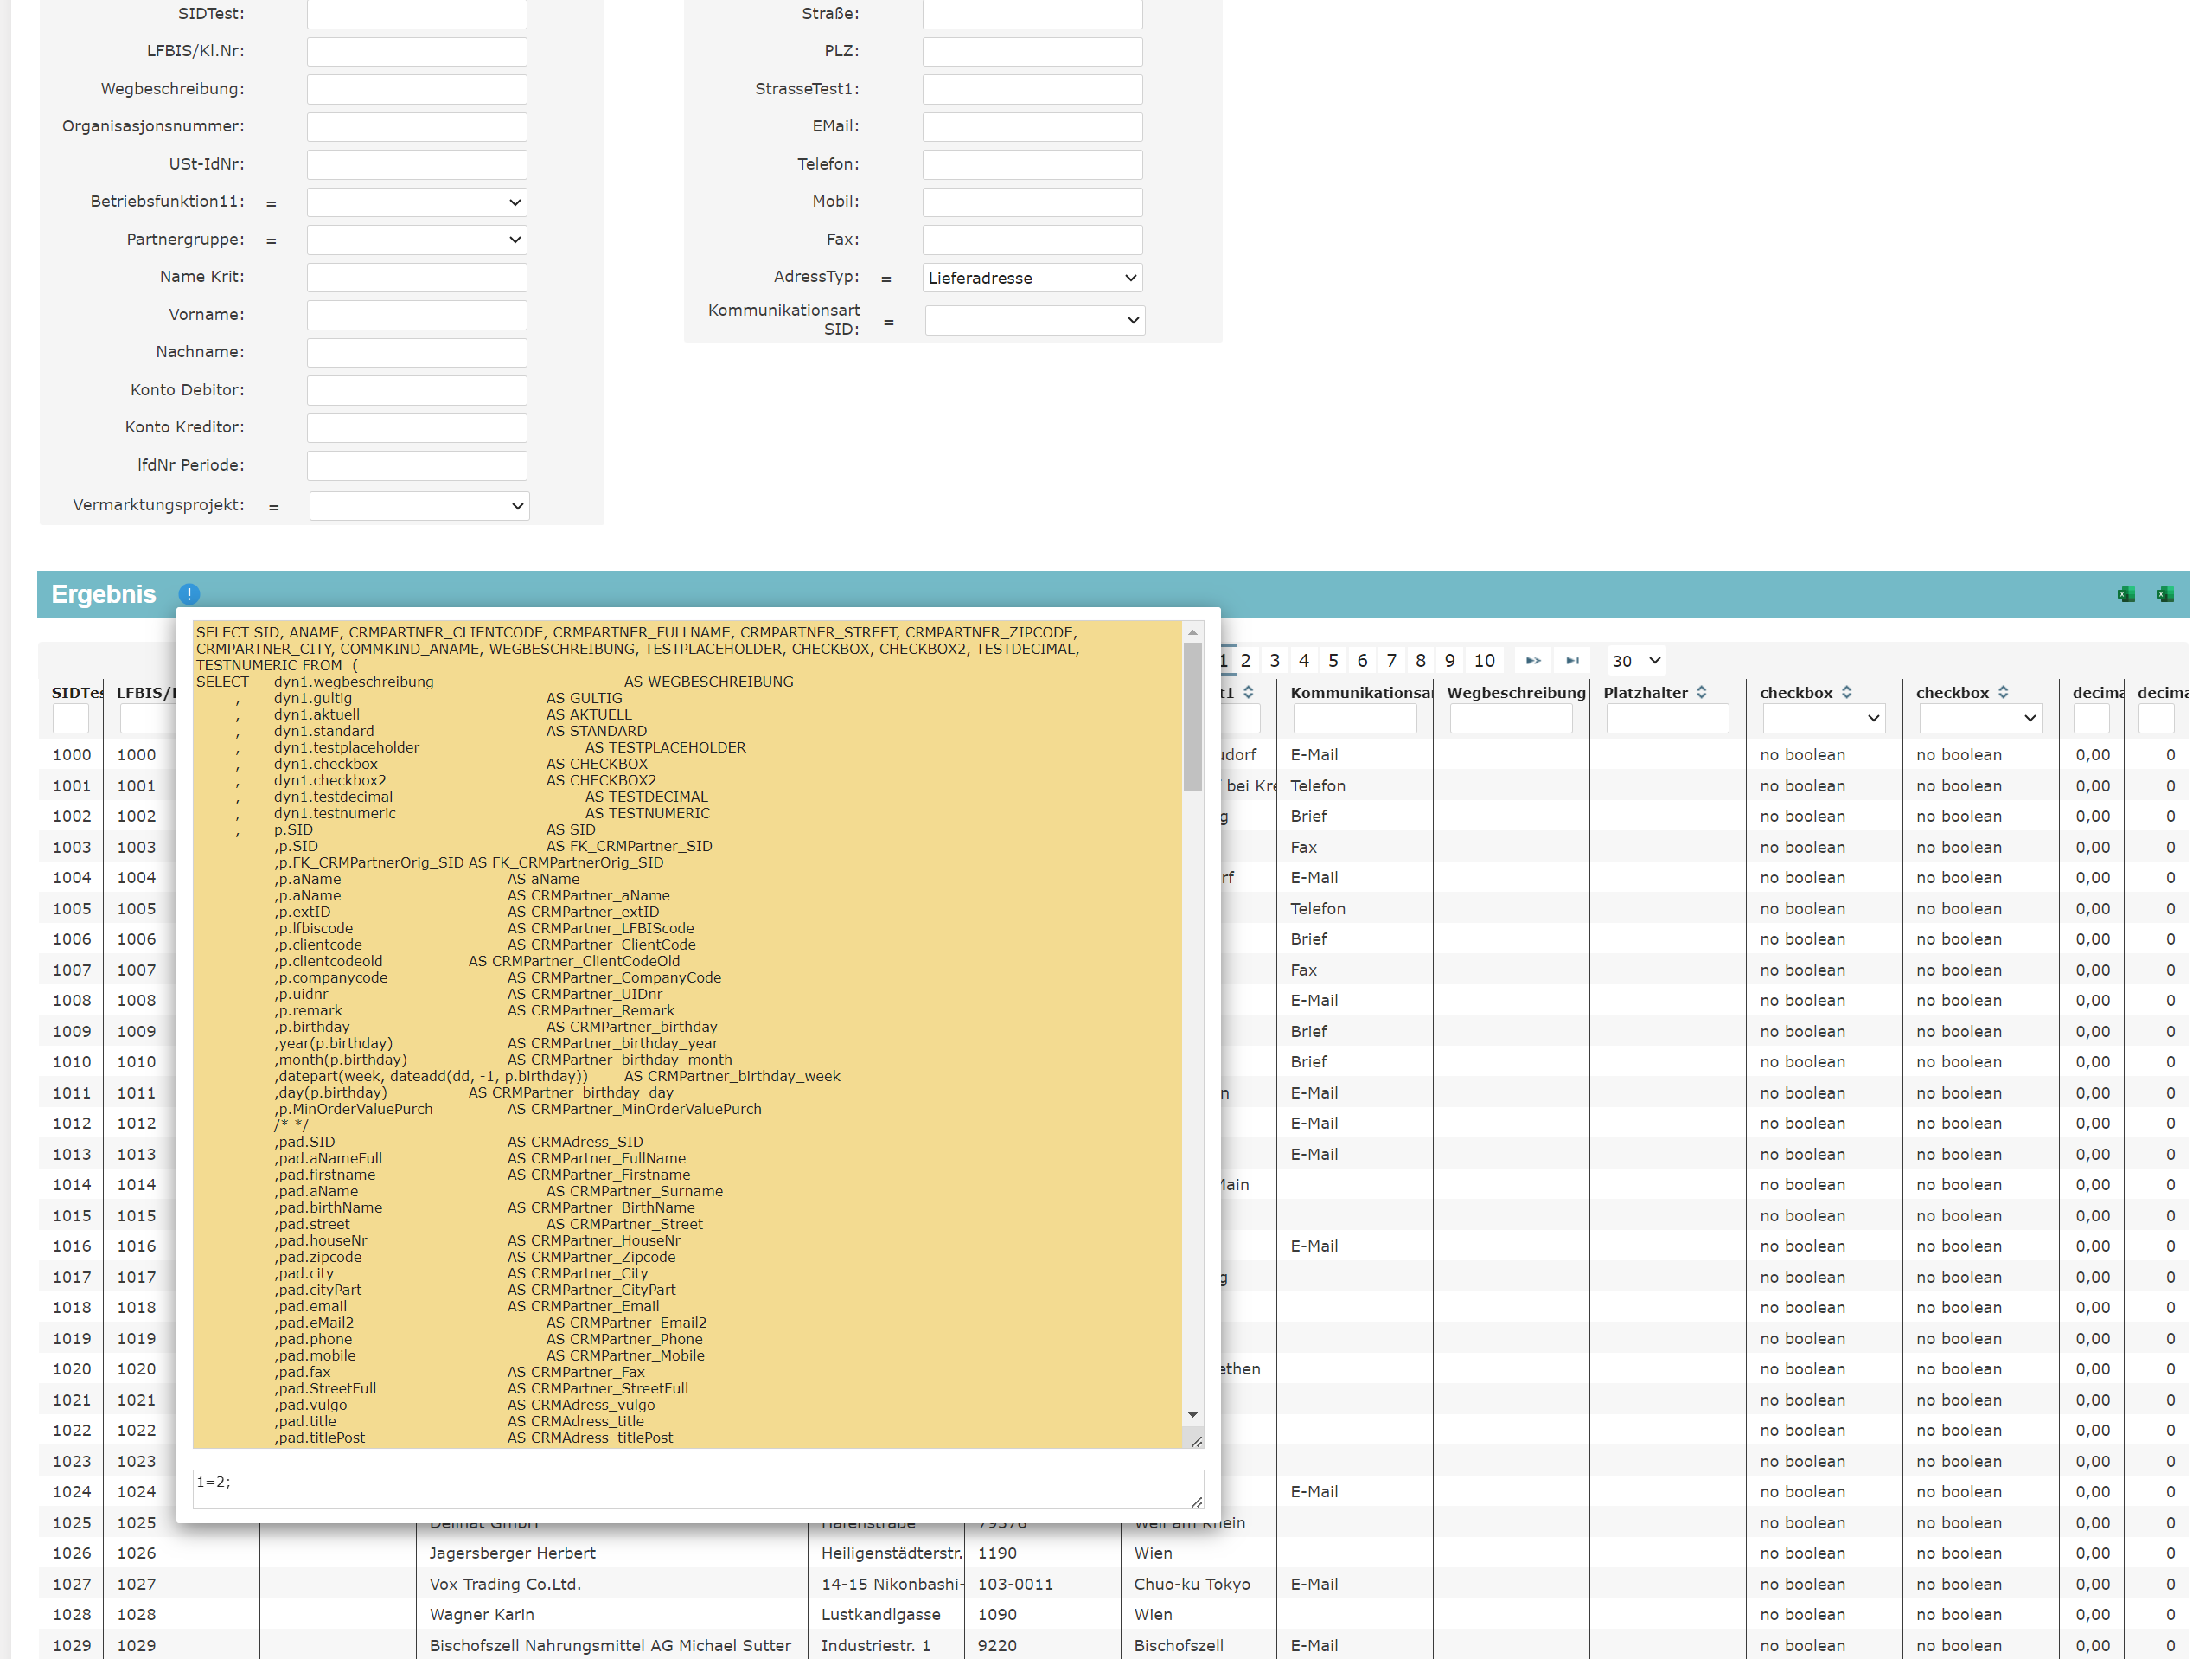Sort by the Platzhalter column arrows
The width and height of the screenshot is (2212, 1659).
click(x=1701, y=692)
